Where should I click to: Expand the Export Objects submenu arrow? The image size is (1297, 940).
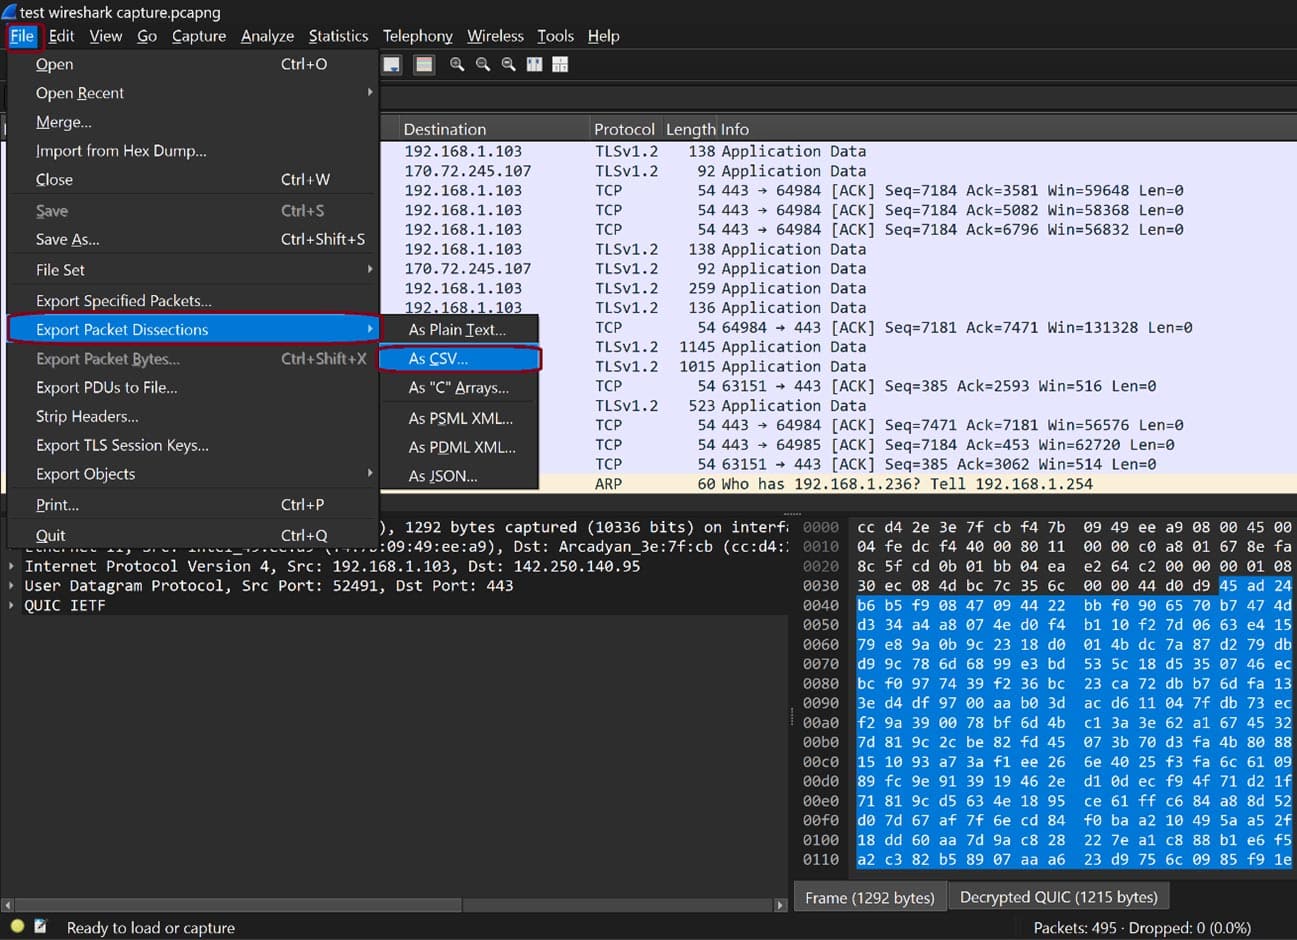[370, 473]
